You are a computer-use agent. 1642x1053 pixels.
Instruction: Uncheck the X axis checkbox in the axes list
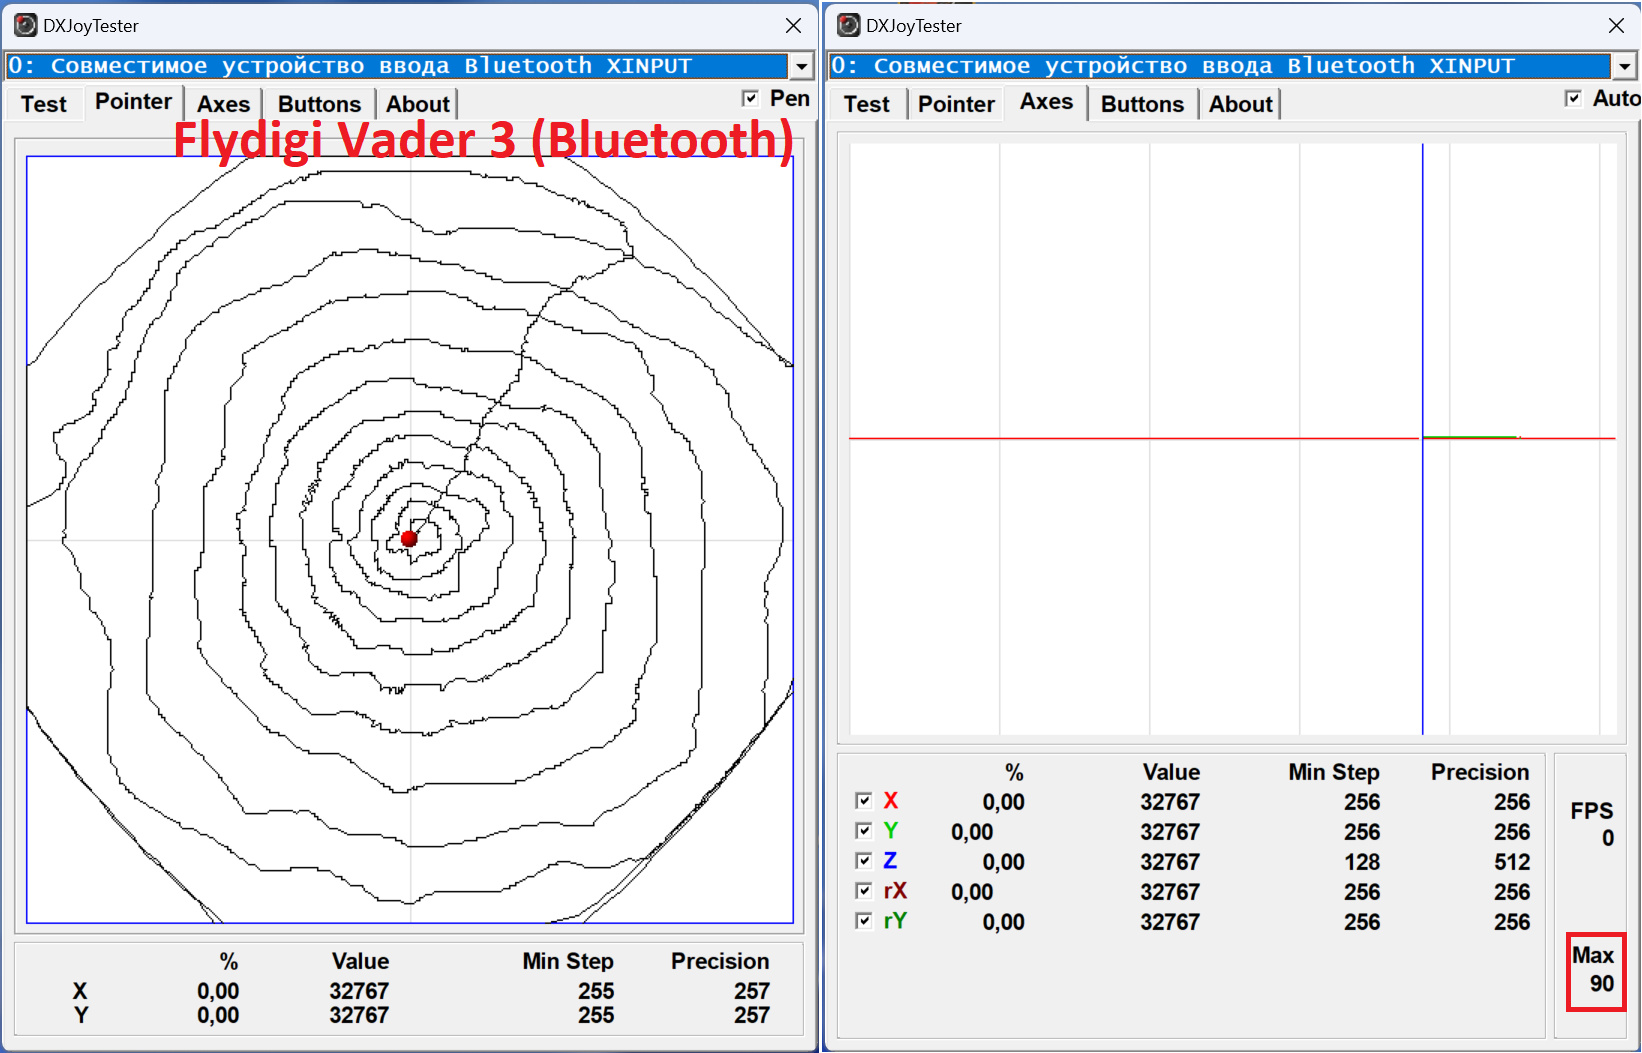pyautogui.click(x=864, y=801)
